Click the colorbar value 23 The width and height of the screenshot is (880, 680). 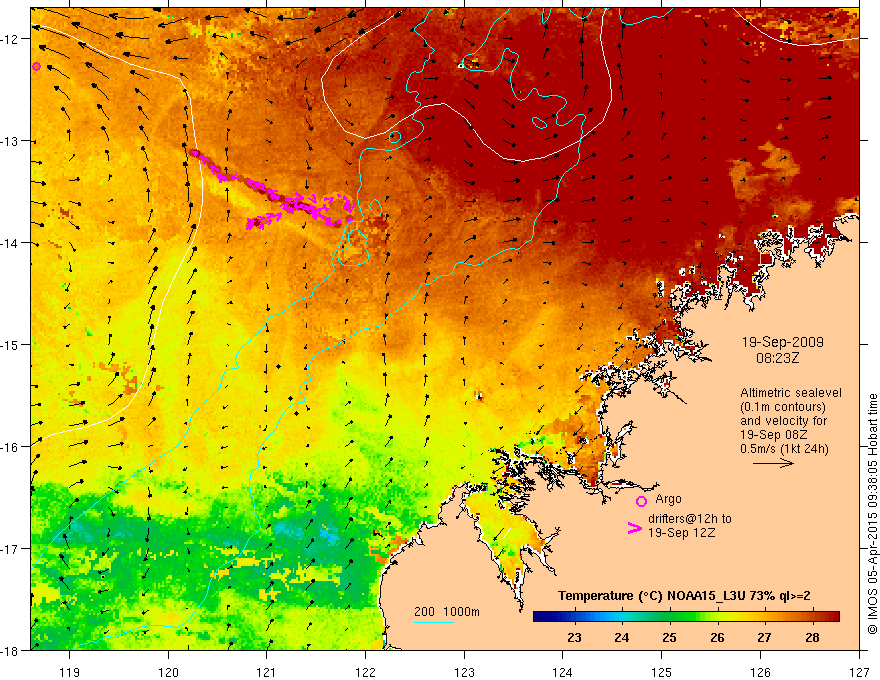tap(574, 638)
